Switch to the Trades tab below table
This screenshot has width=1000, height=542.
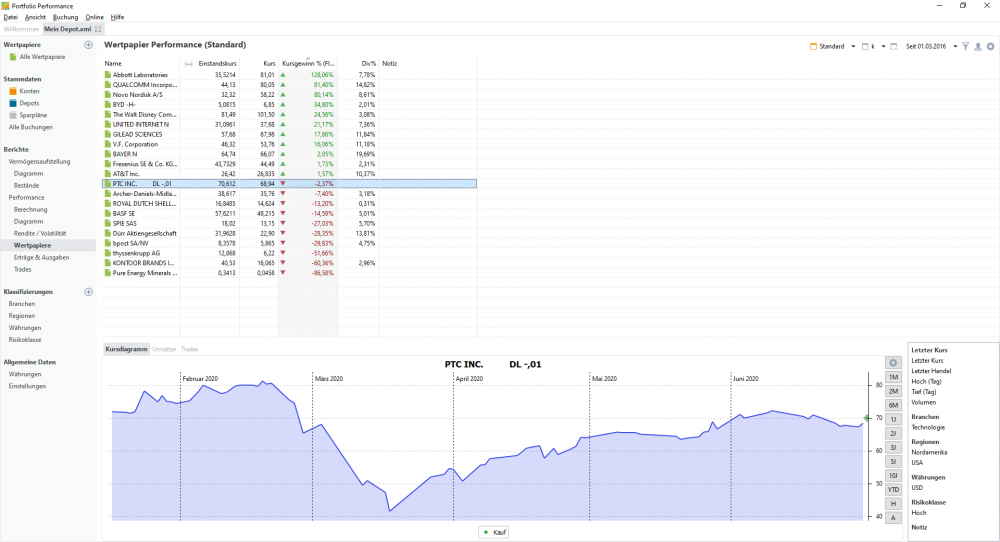coord(189,349)
